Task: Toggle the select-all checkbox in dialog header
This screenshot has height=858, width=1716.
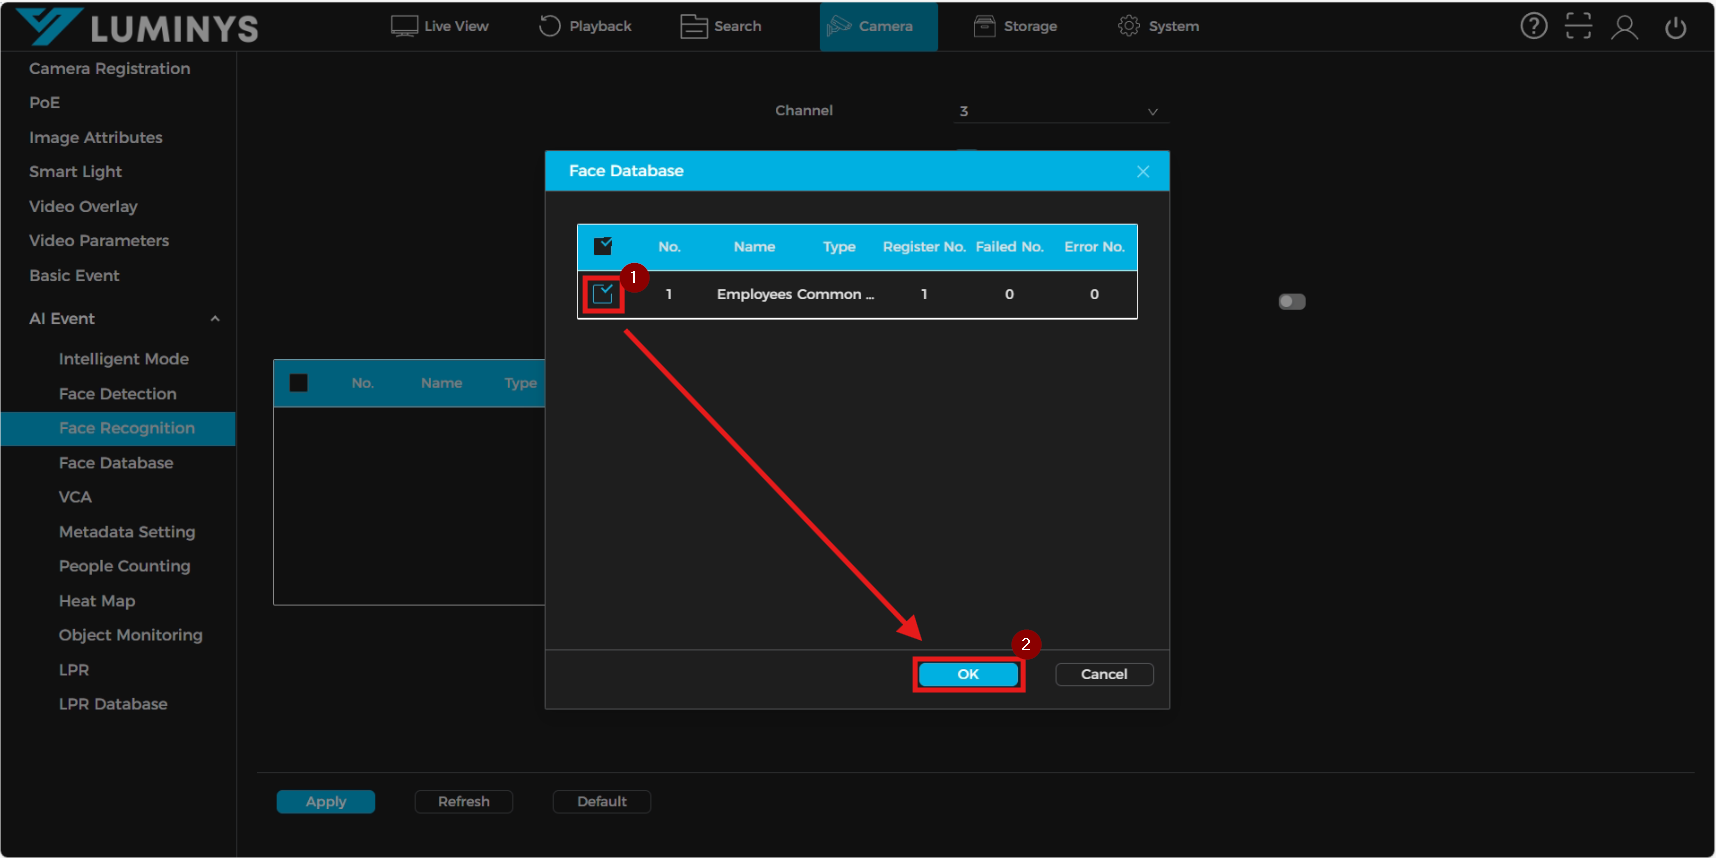Action: [603, 246]
